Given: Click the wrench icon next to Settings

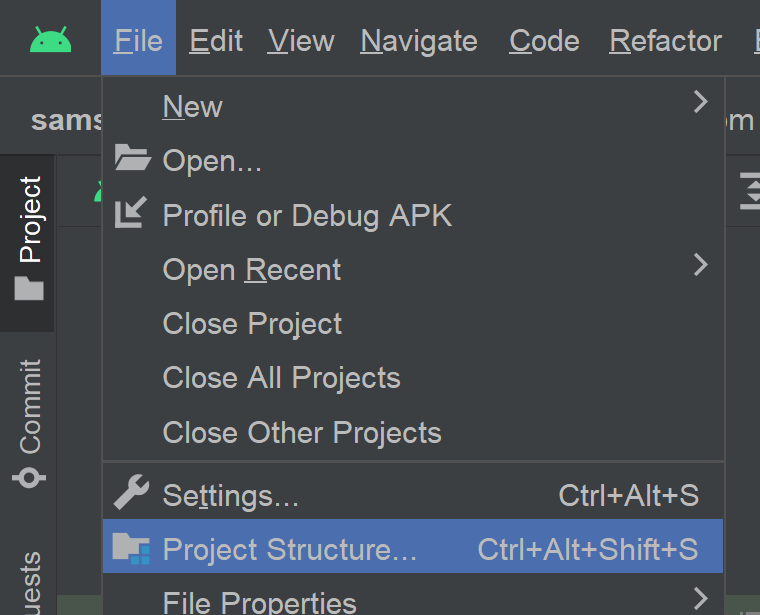Looking at the screenshot, I should [131, 492].
